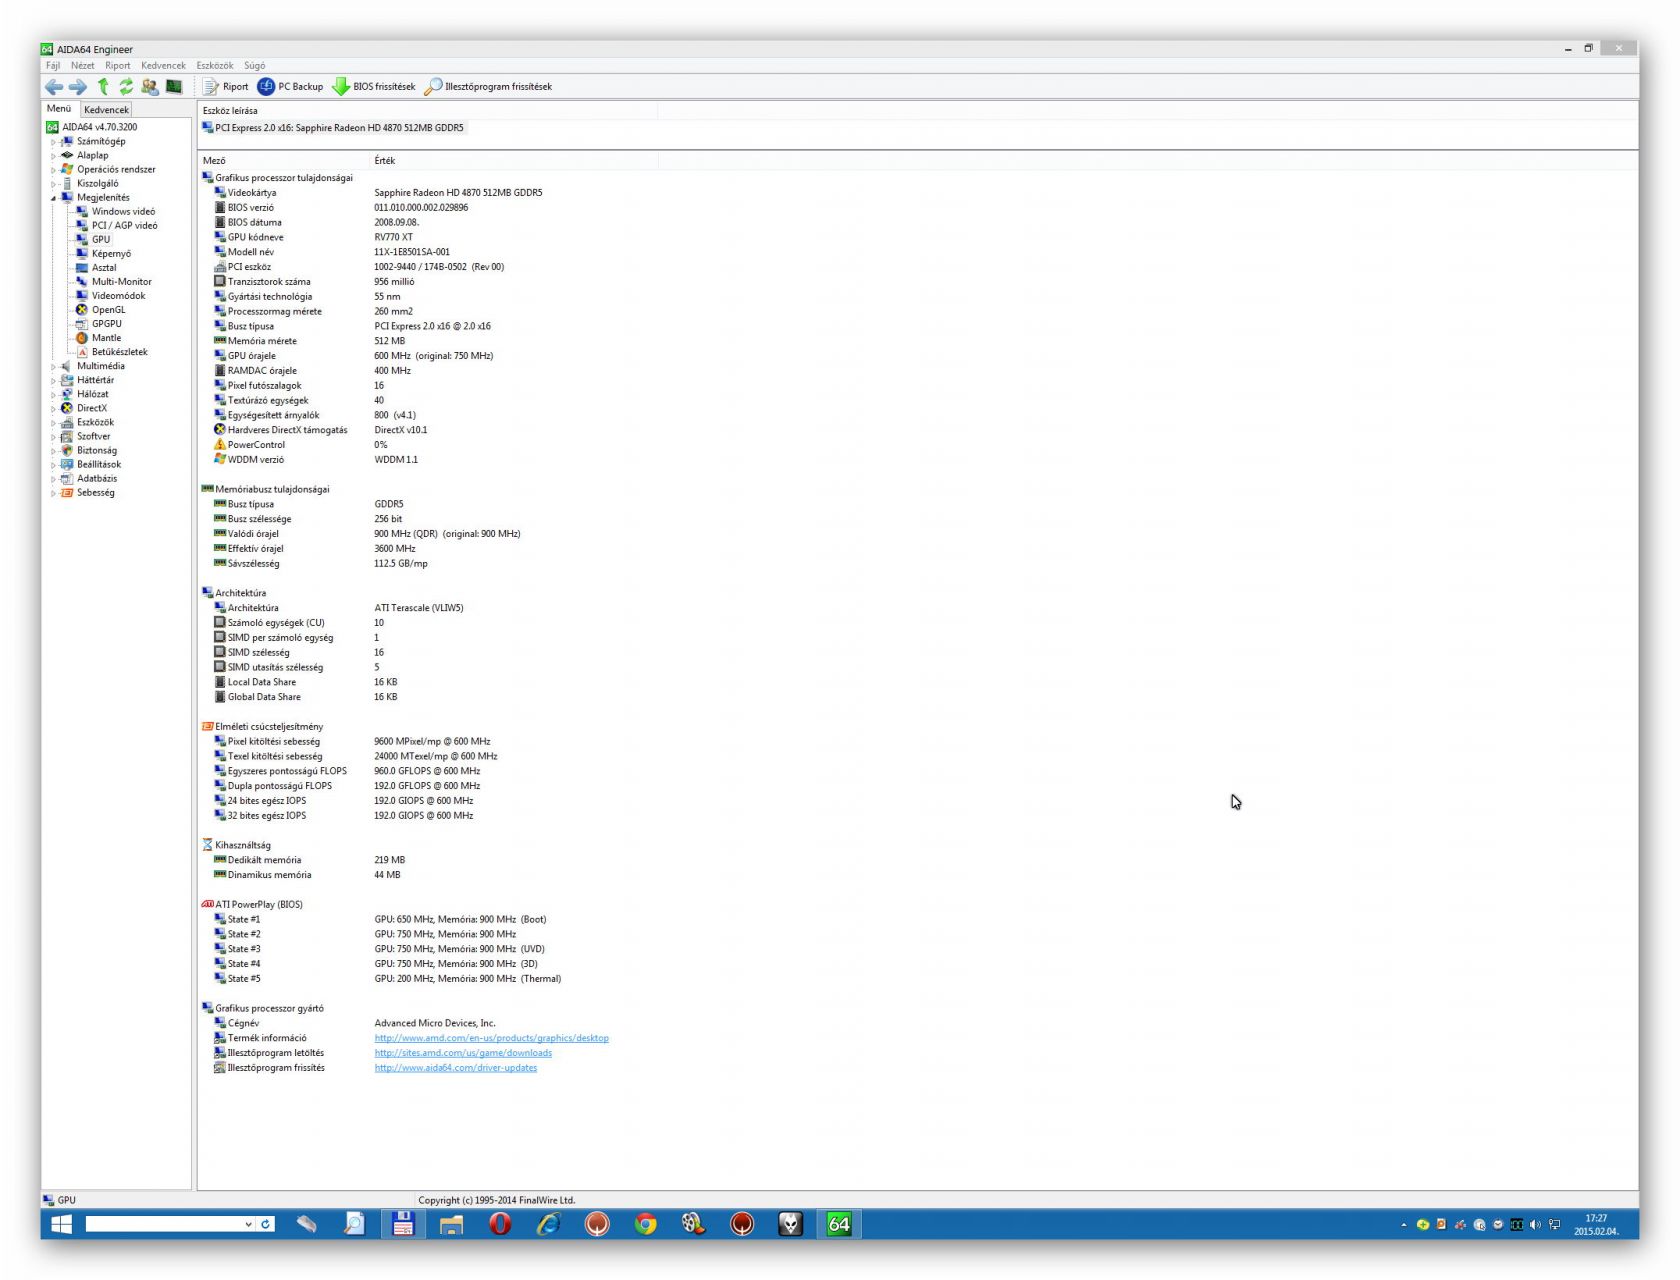The height and width of the screenshot is (1280, 1680).
Task: Click the Mező column header
Action: pos(283,161)
